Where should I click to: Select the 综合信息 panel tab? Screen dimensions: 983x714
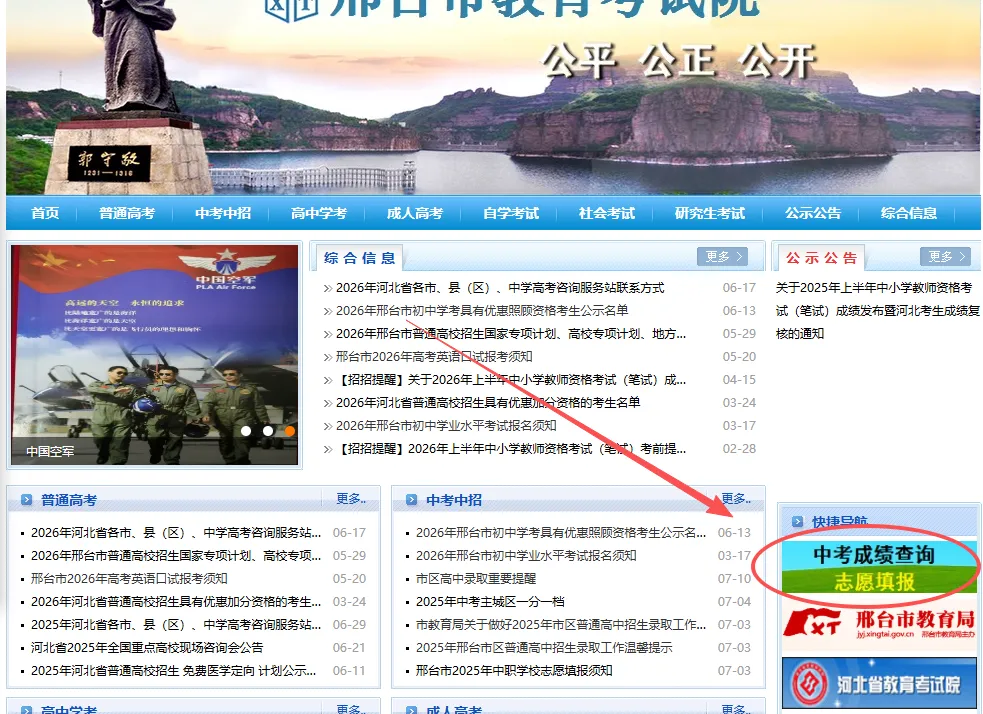360,258
